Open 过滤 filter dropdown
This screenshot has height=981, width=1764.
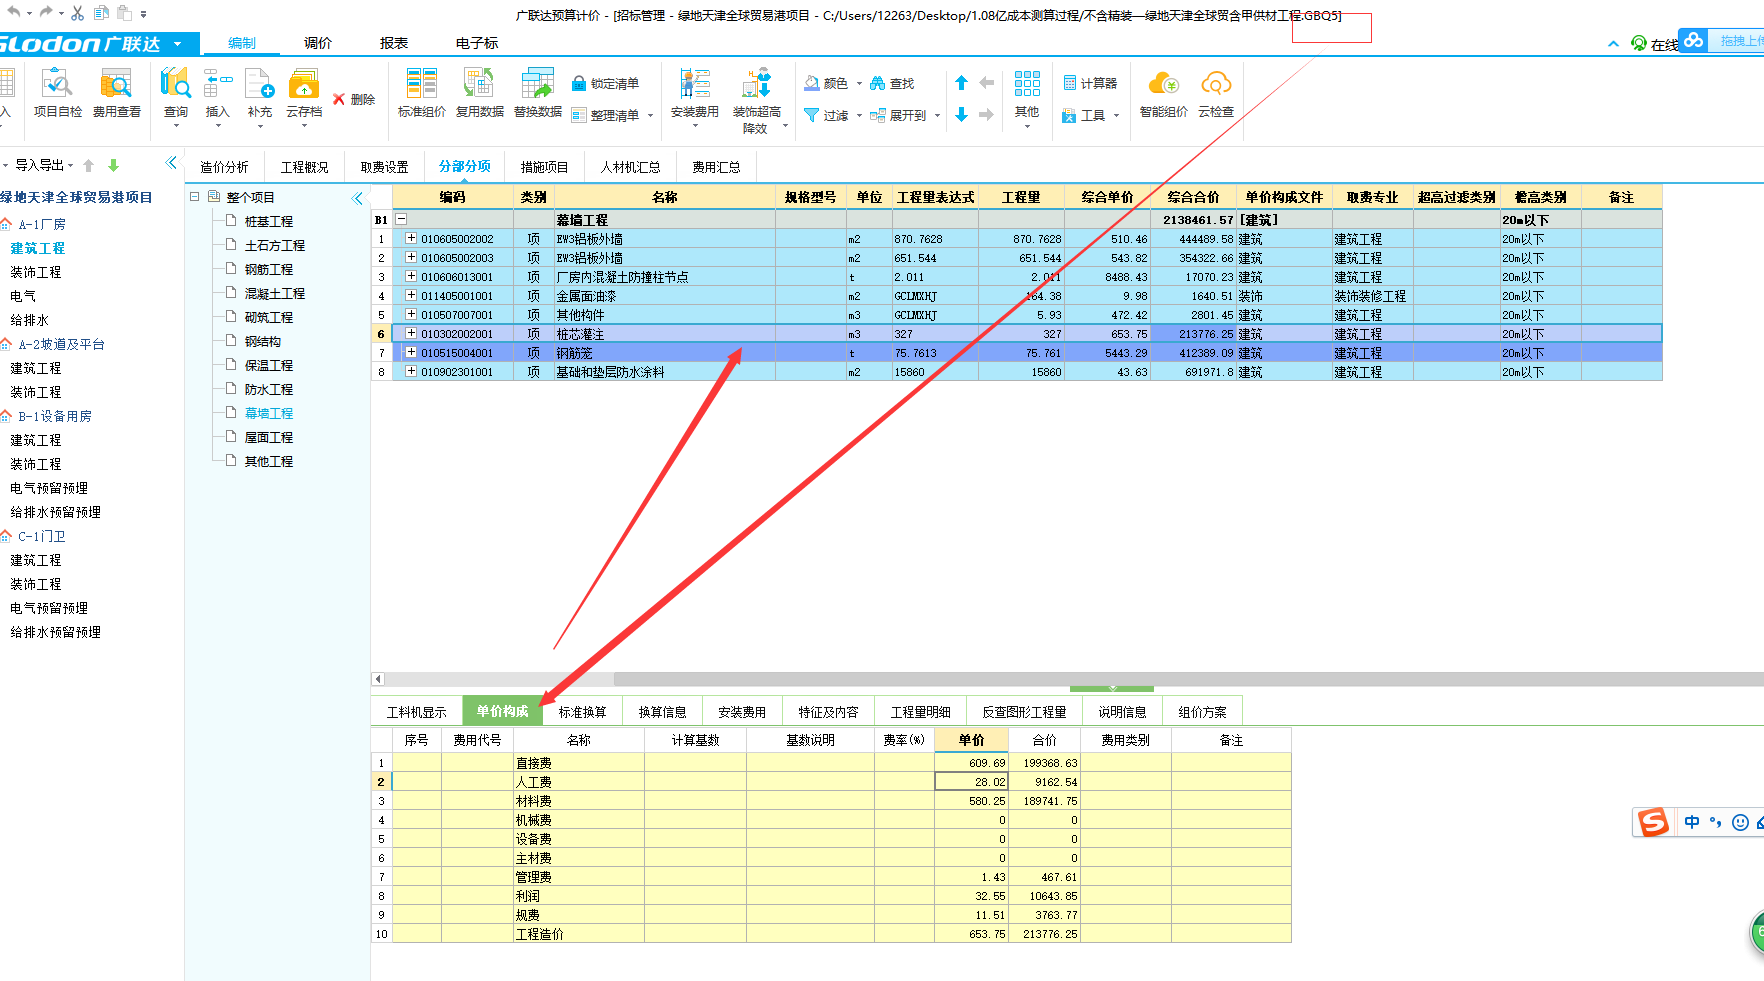(833, 115)
